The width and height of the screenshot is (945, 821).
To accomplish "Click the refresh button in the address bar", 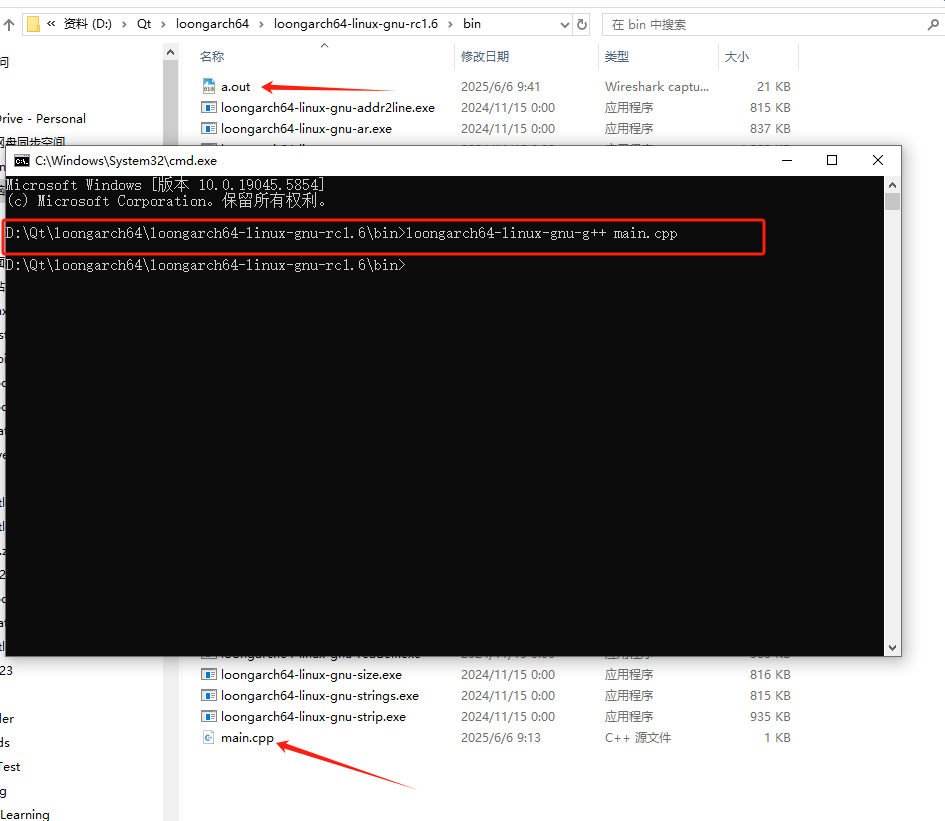I will 582,25.
